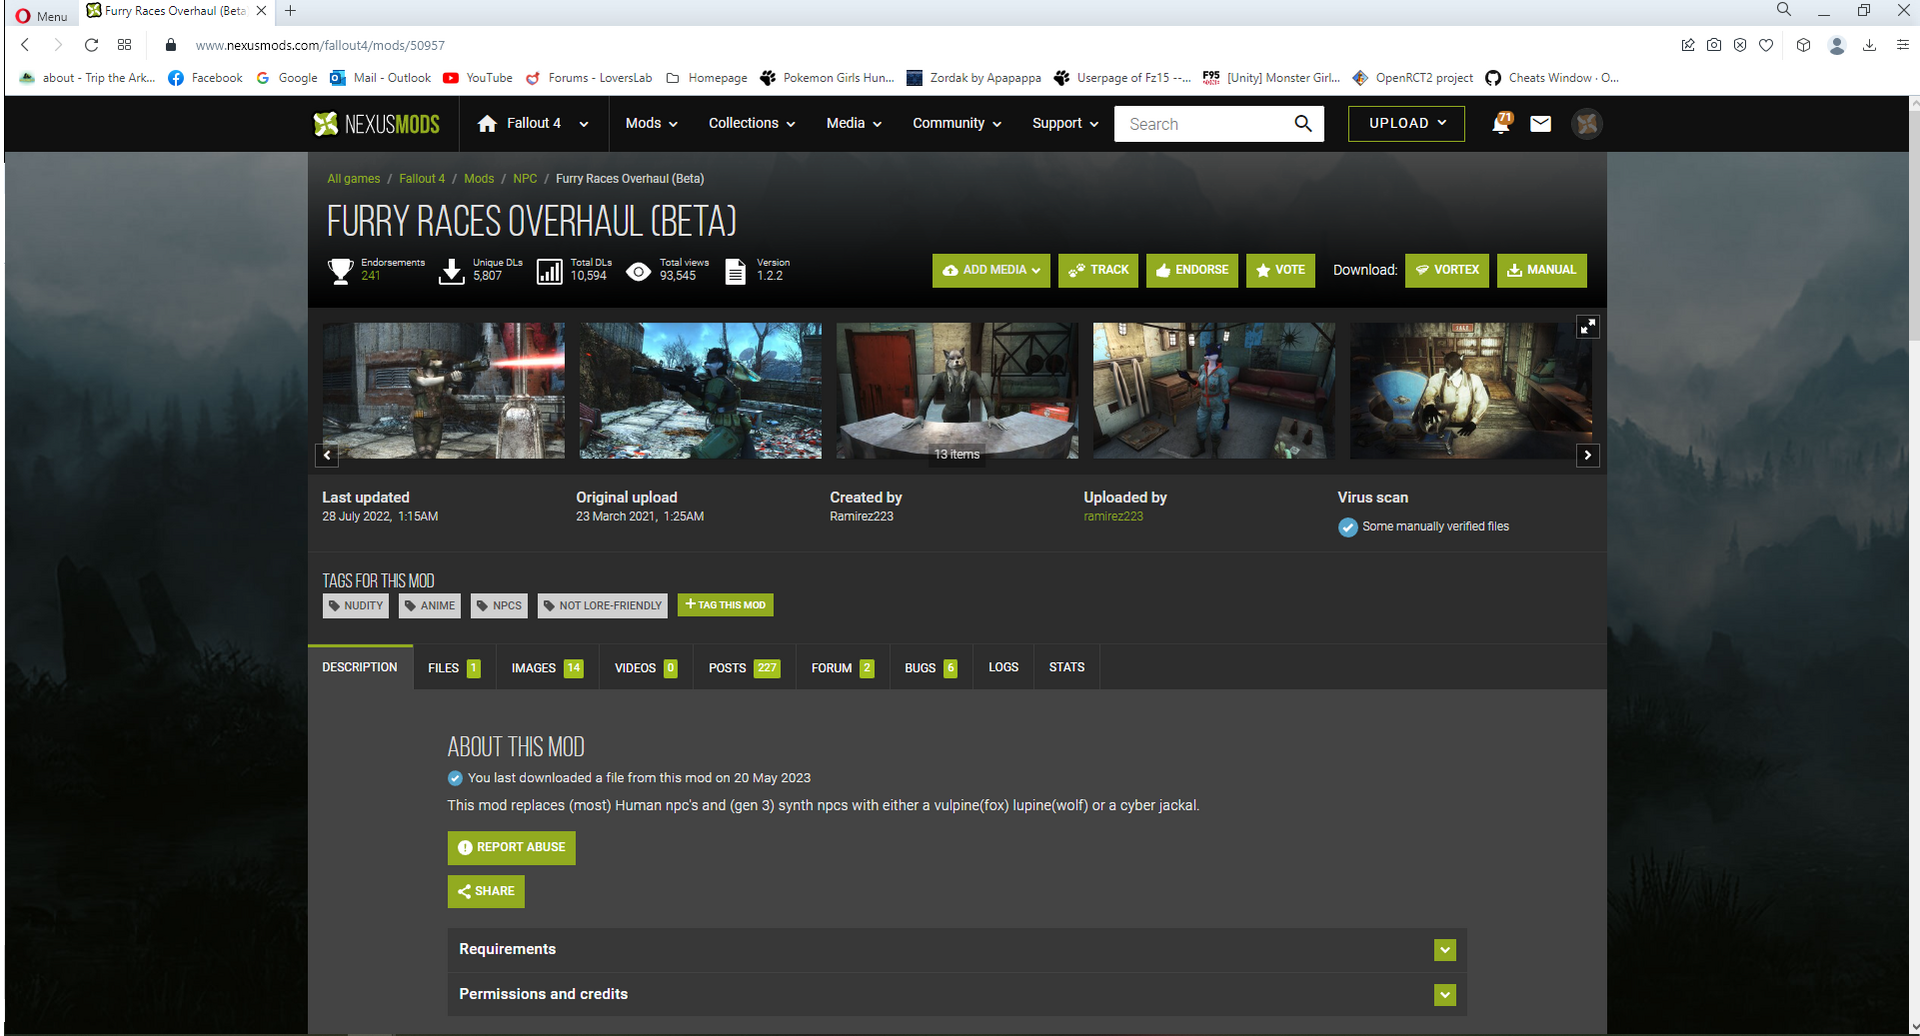Click the Opera snapshot camera icon
This screenshot has height=1036, width=1920.
[1714, 45]
